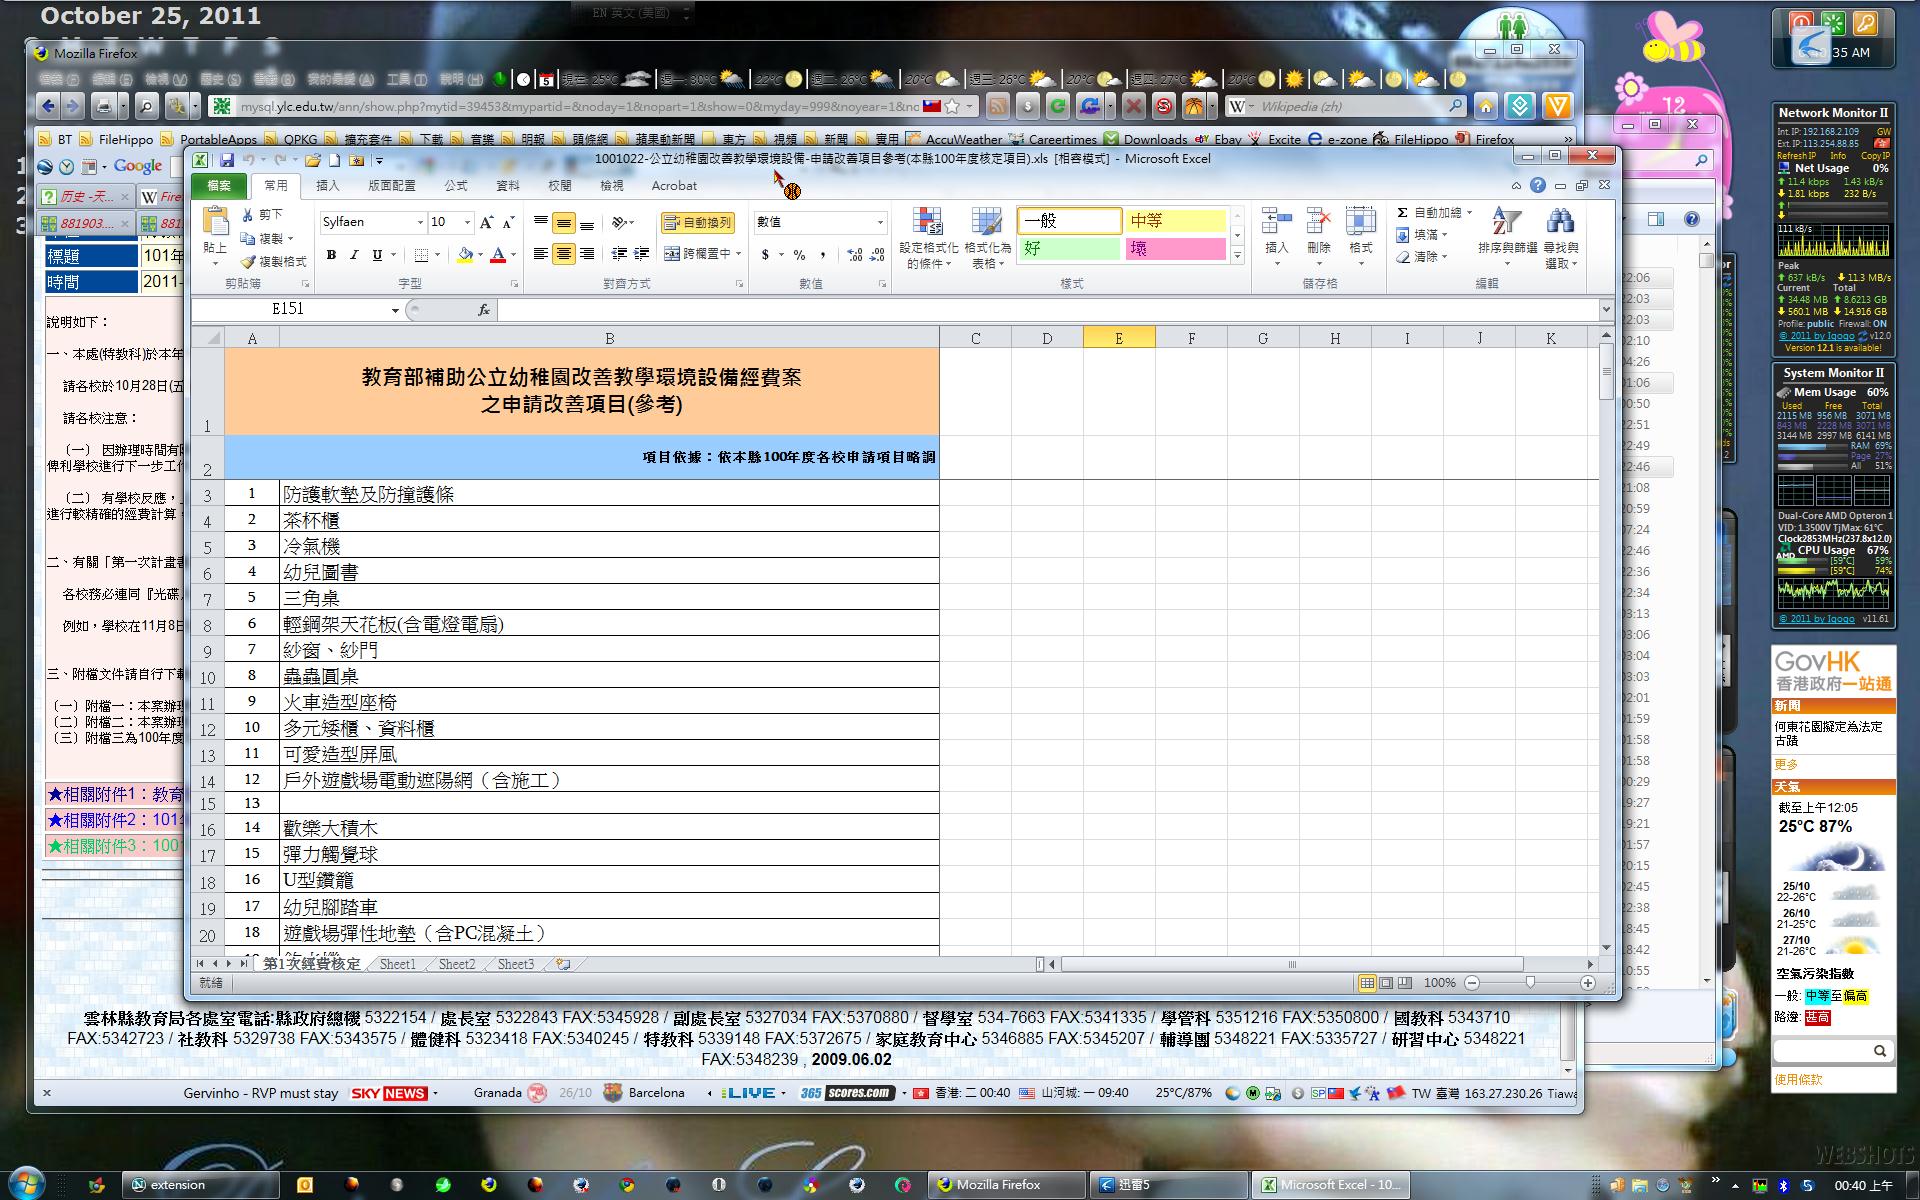Open the 檔案 File tab
This screenshot has height=1200, width=1920.
point(218,185)
